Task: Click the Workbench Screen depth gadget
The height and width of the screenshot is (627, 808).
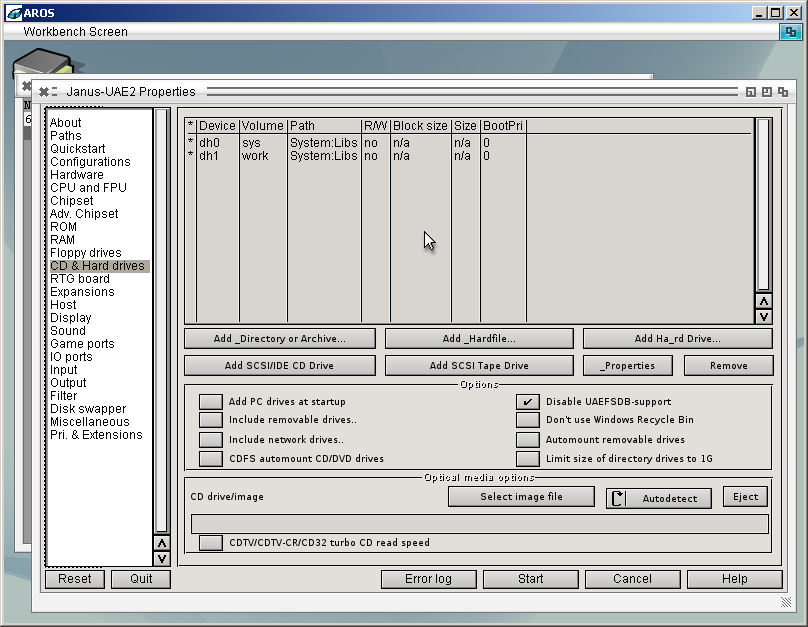Action: (790, 32)
